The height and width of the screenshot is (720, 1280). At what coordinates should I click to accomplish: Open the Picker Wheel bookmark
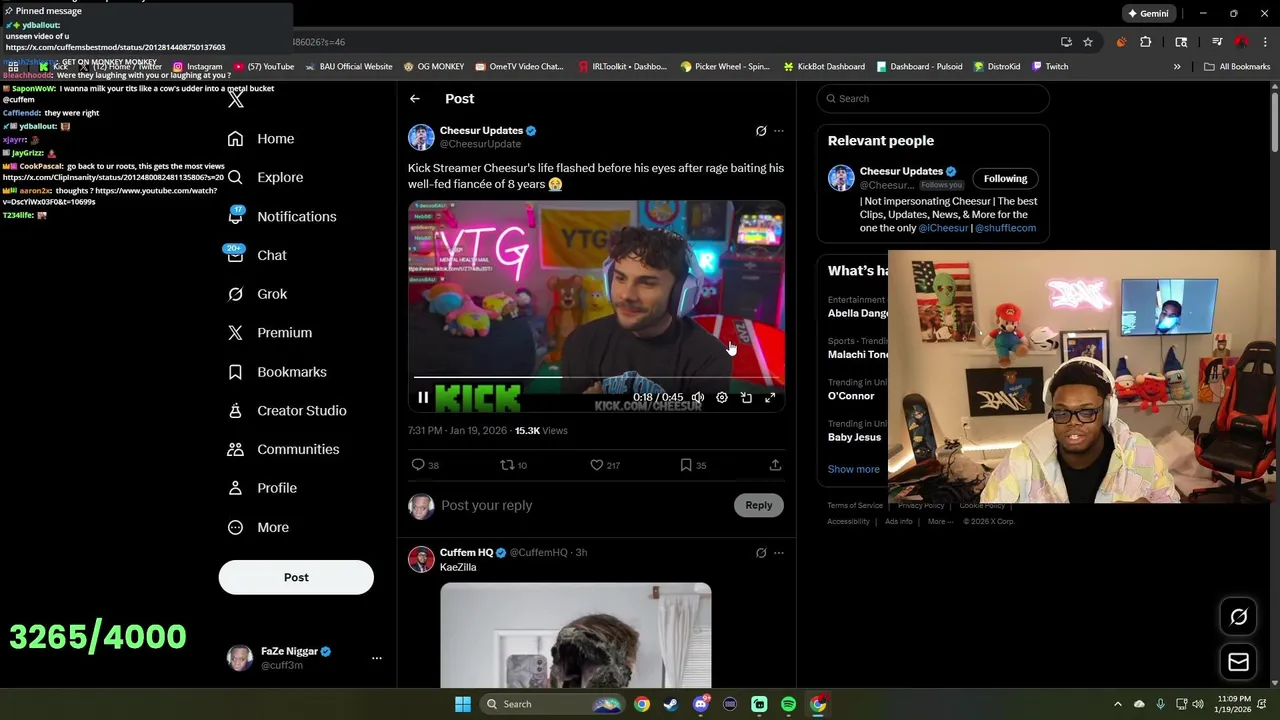(725, 67)
